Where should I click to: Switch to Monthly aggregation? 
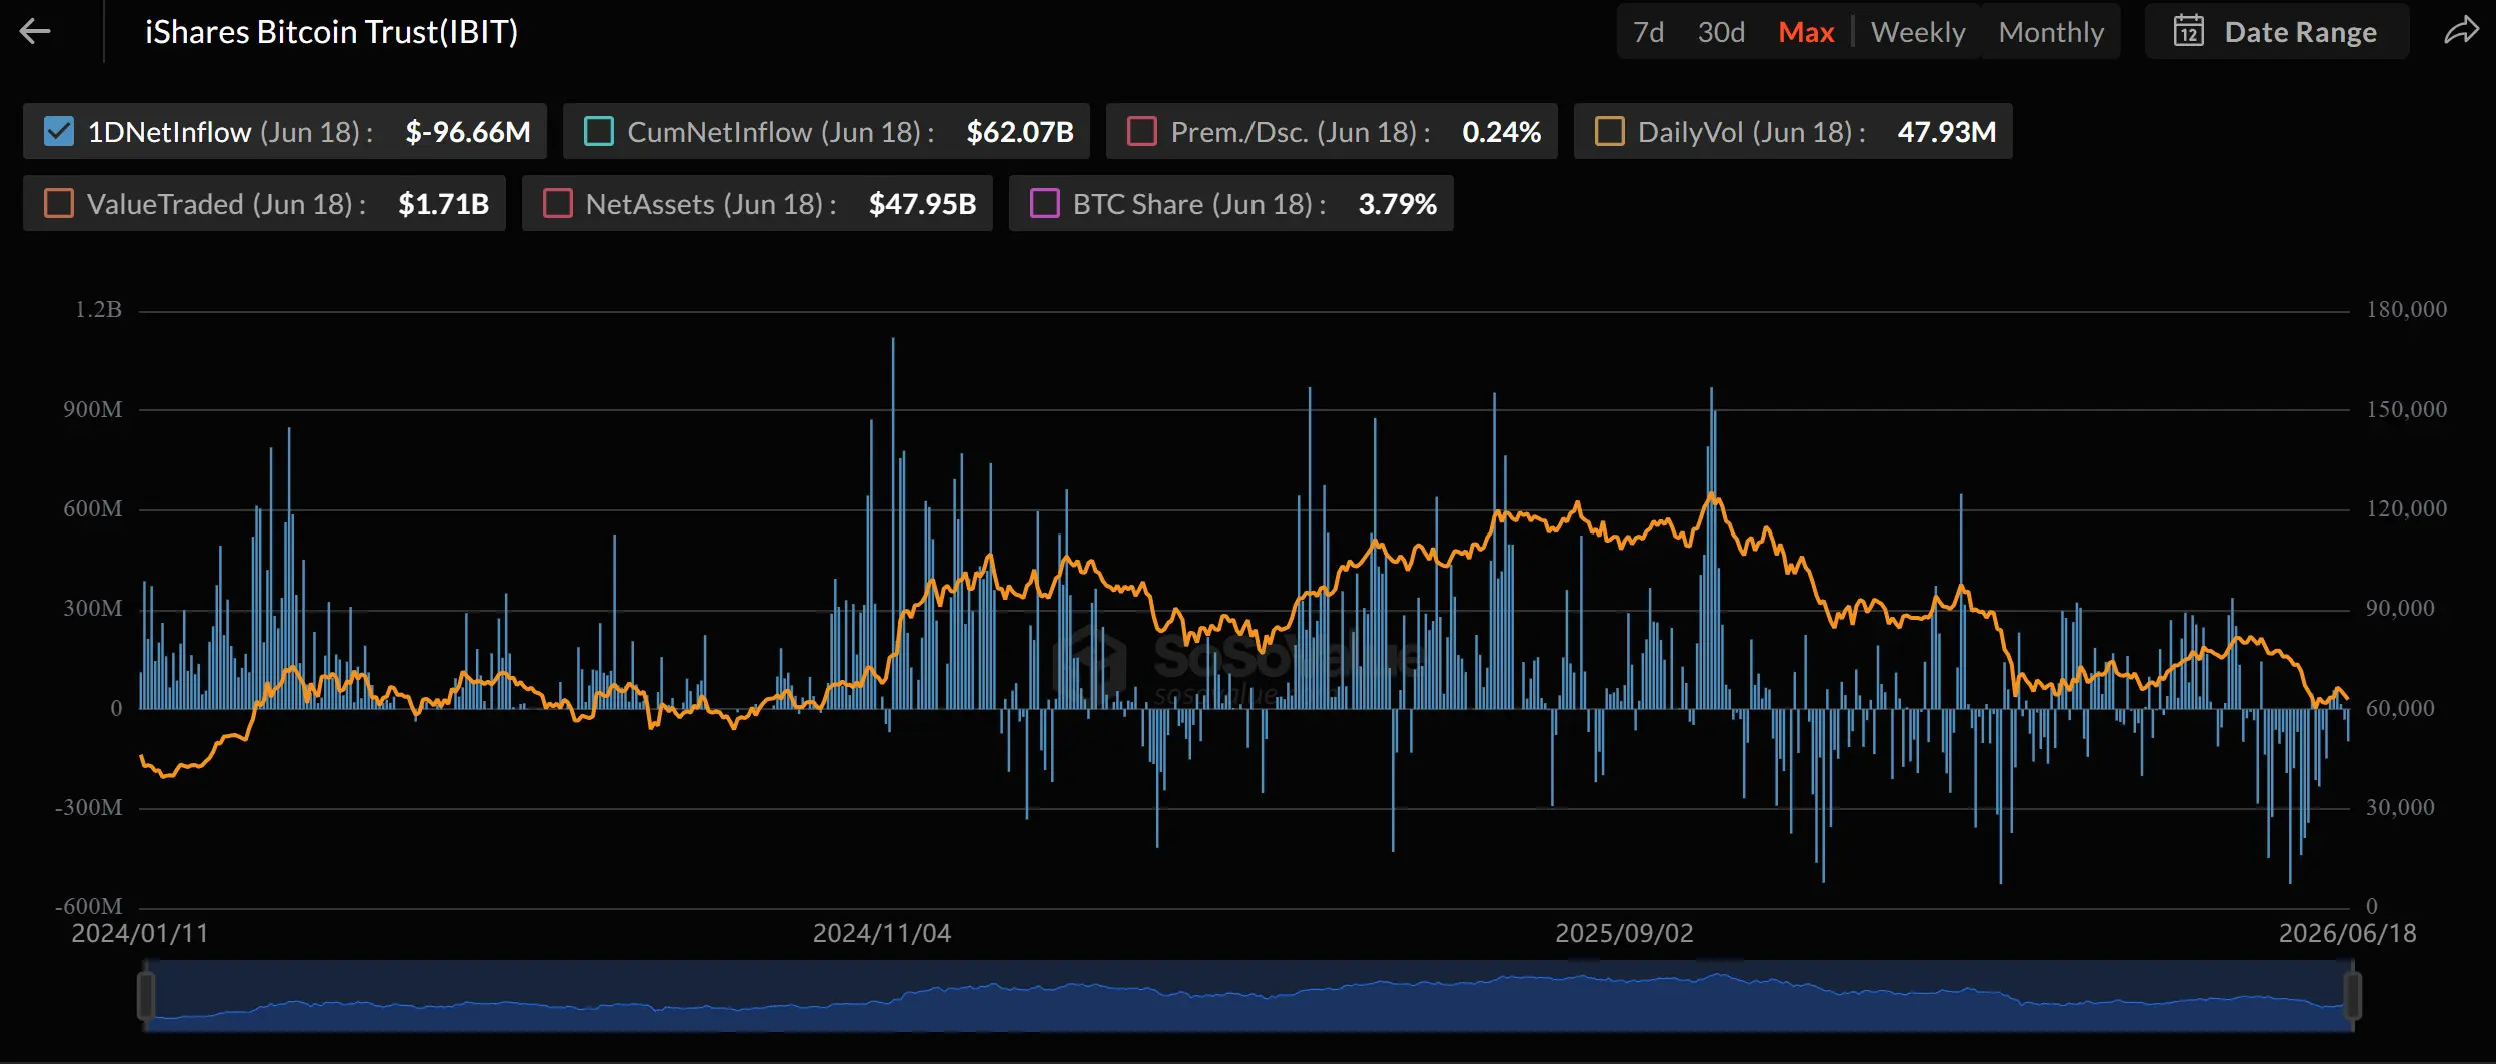tap(2051, 32)
